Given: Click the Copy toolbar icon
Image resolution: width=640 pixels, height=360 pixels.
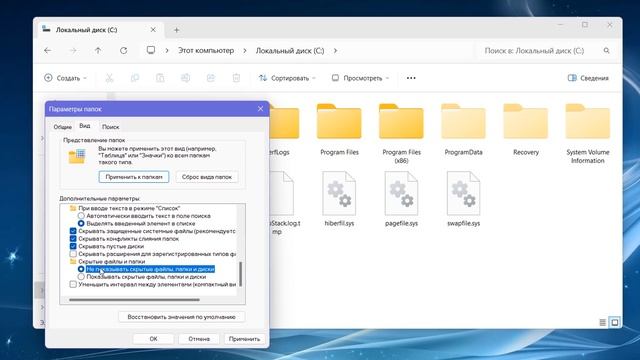Looking at the screenshot, I should coord(135,78).
